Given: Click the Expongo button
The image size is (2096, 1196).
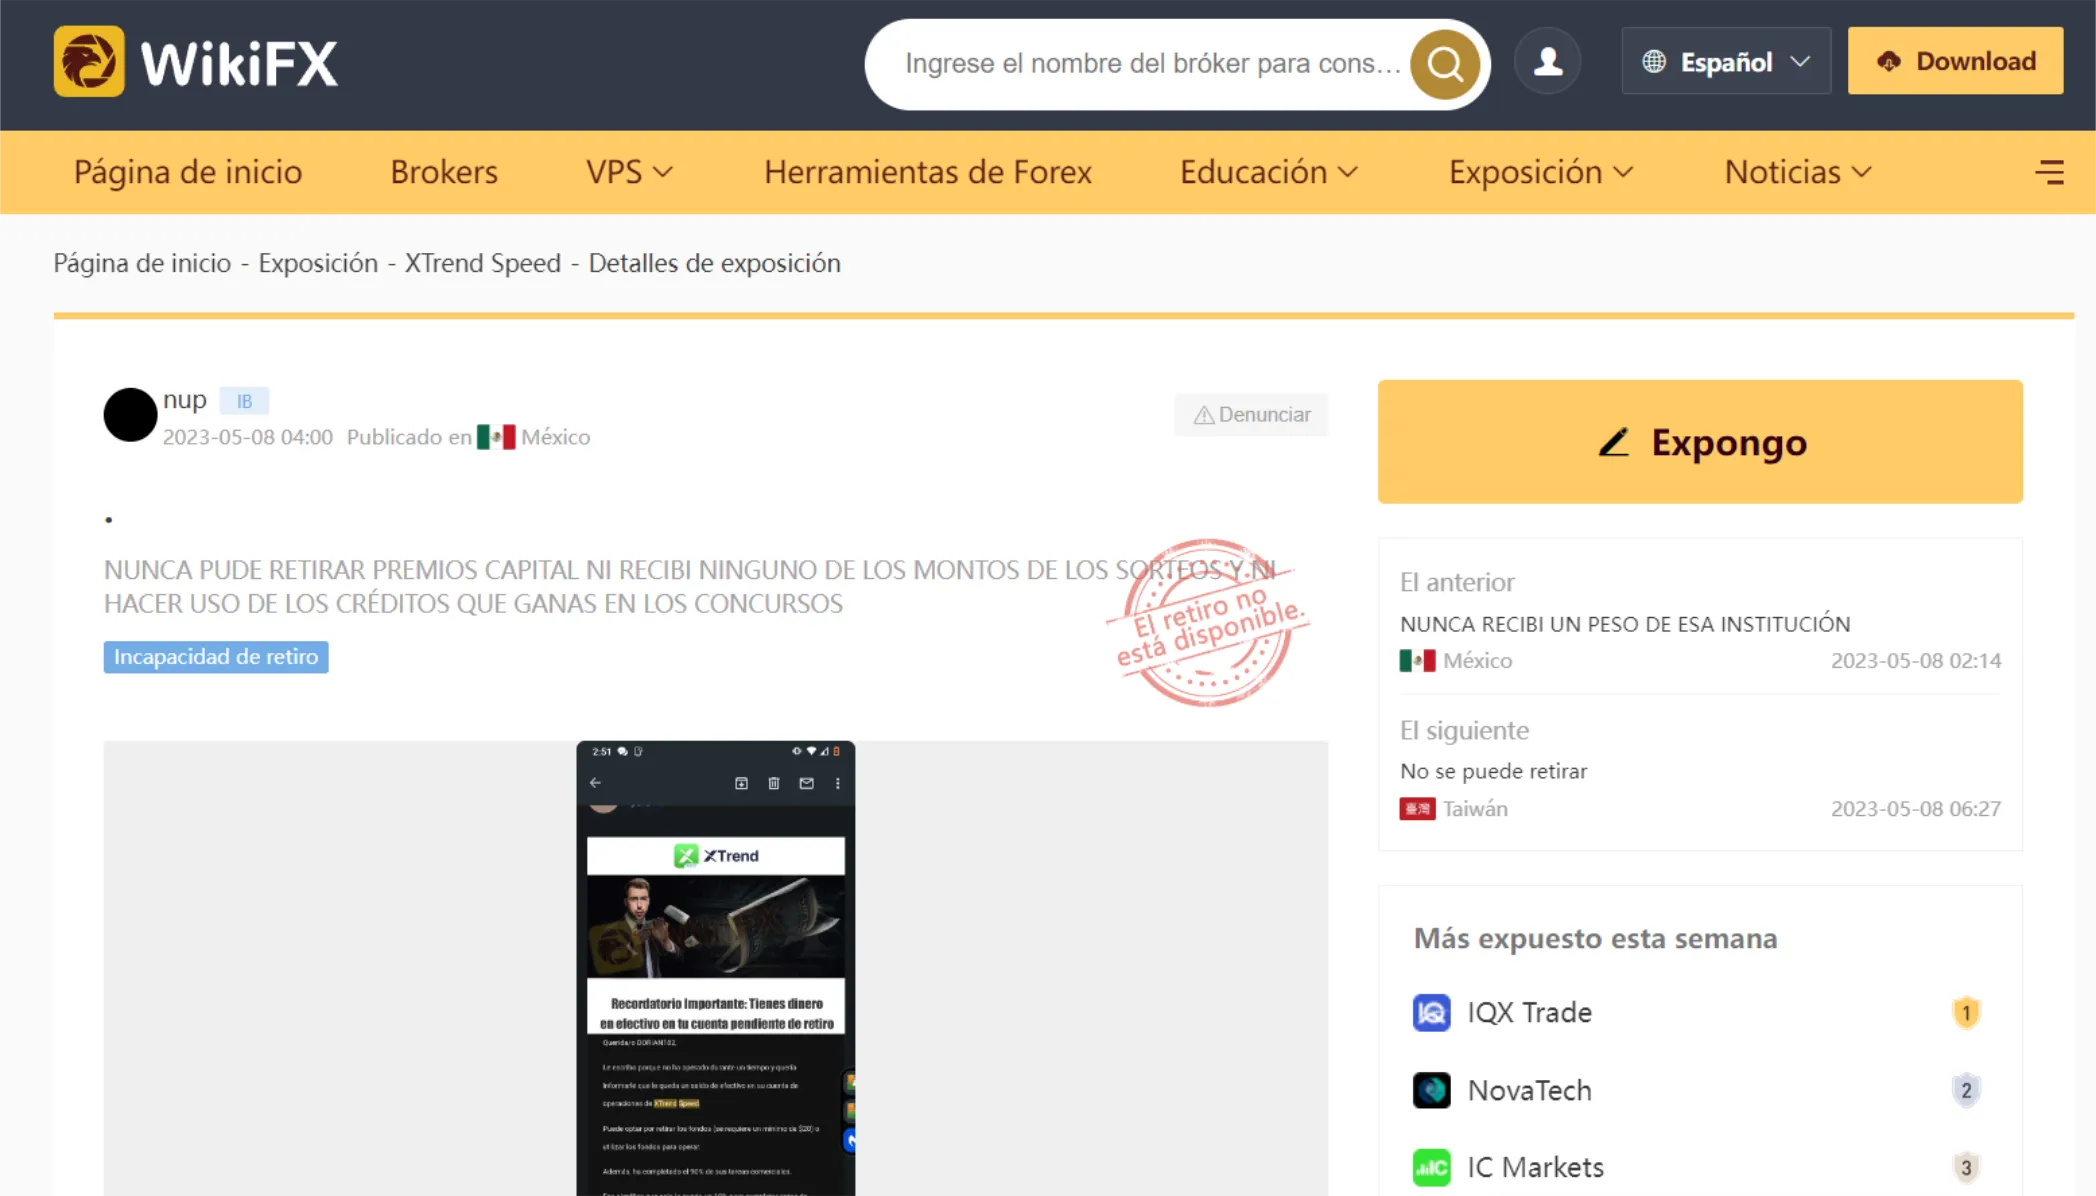Looking at the screenshot, I should (1700, 441).
